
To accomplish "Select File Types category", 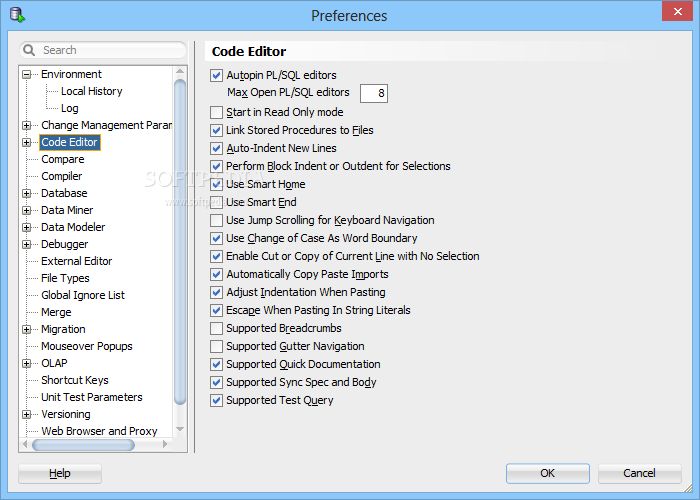I will pyautogui.click(x=65, y=278).
